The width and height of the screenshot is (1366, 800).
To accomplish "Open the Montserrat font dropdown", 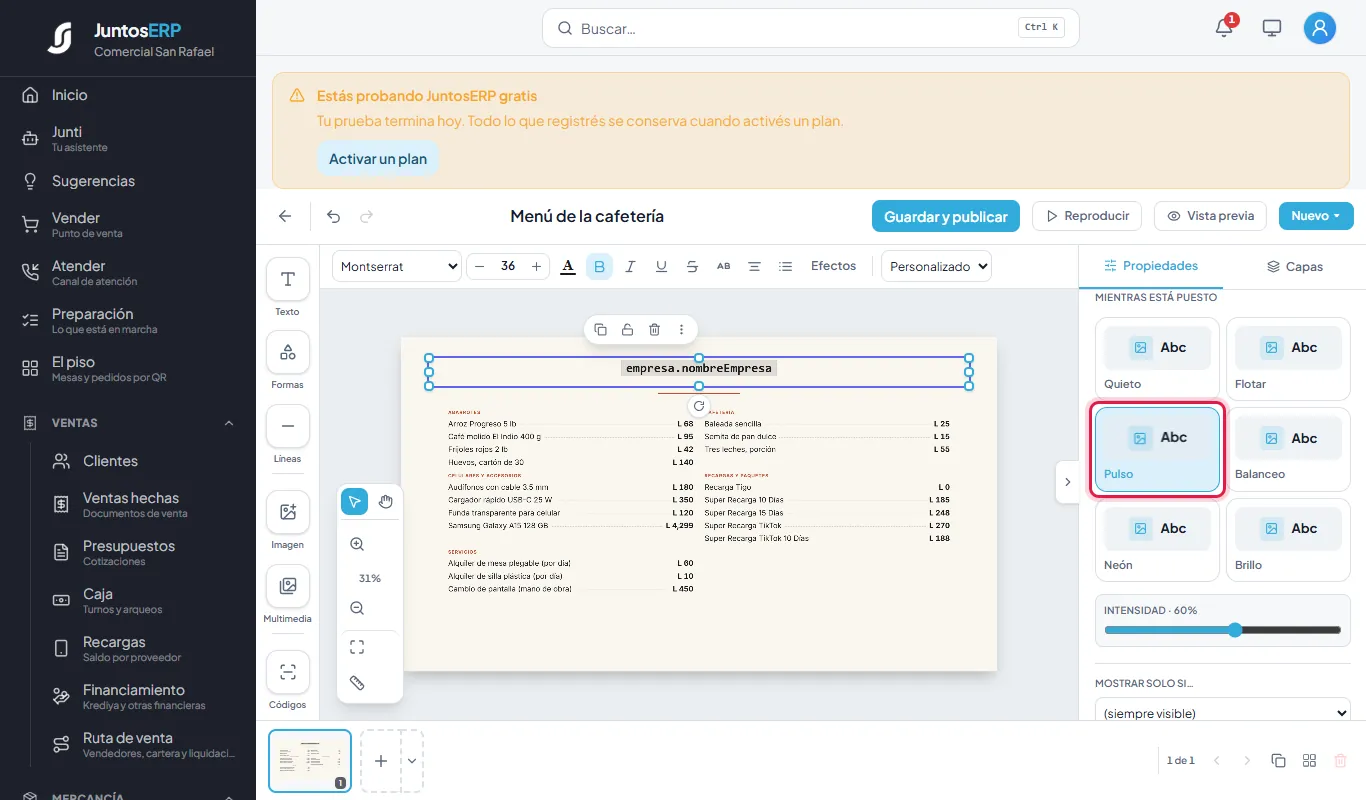I will click(x=397, y=266).
